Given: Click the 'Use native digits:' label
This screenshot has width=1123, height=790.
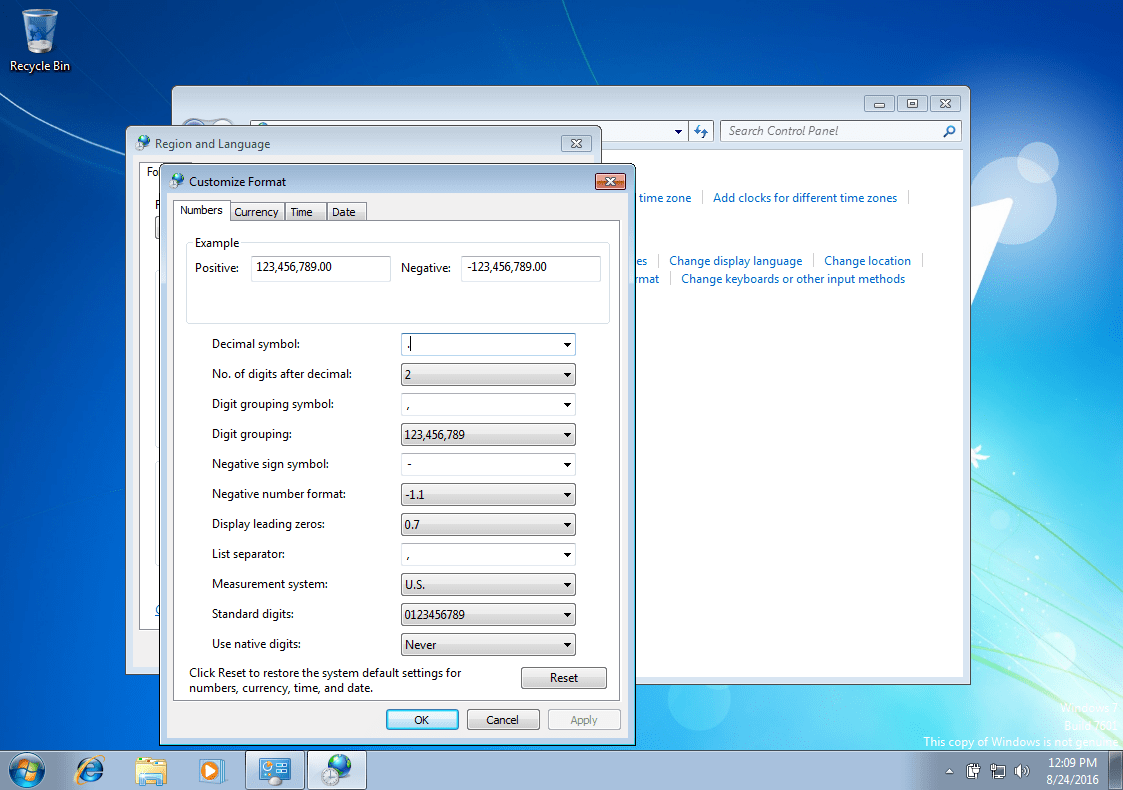Looking at the screenshot, I should pos(256,644).
